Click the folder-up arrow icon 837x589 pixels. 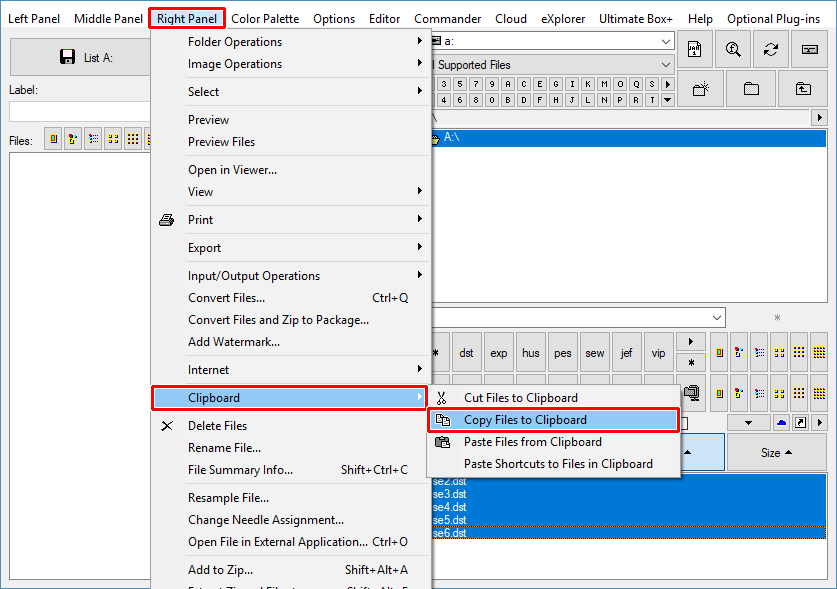point(803,89)
